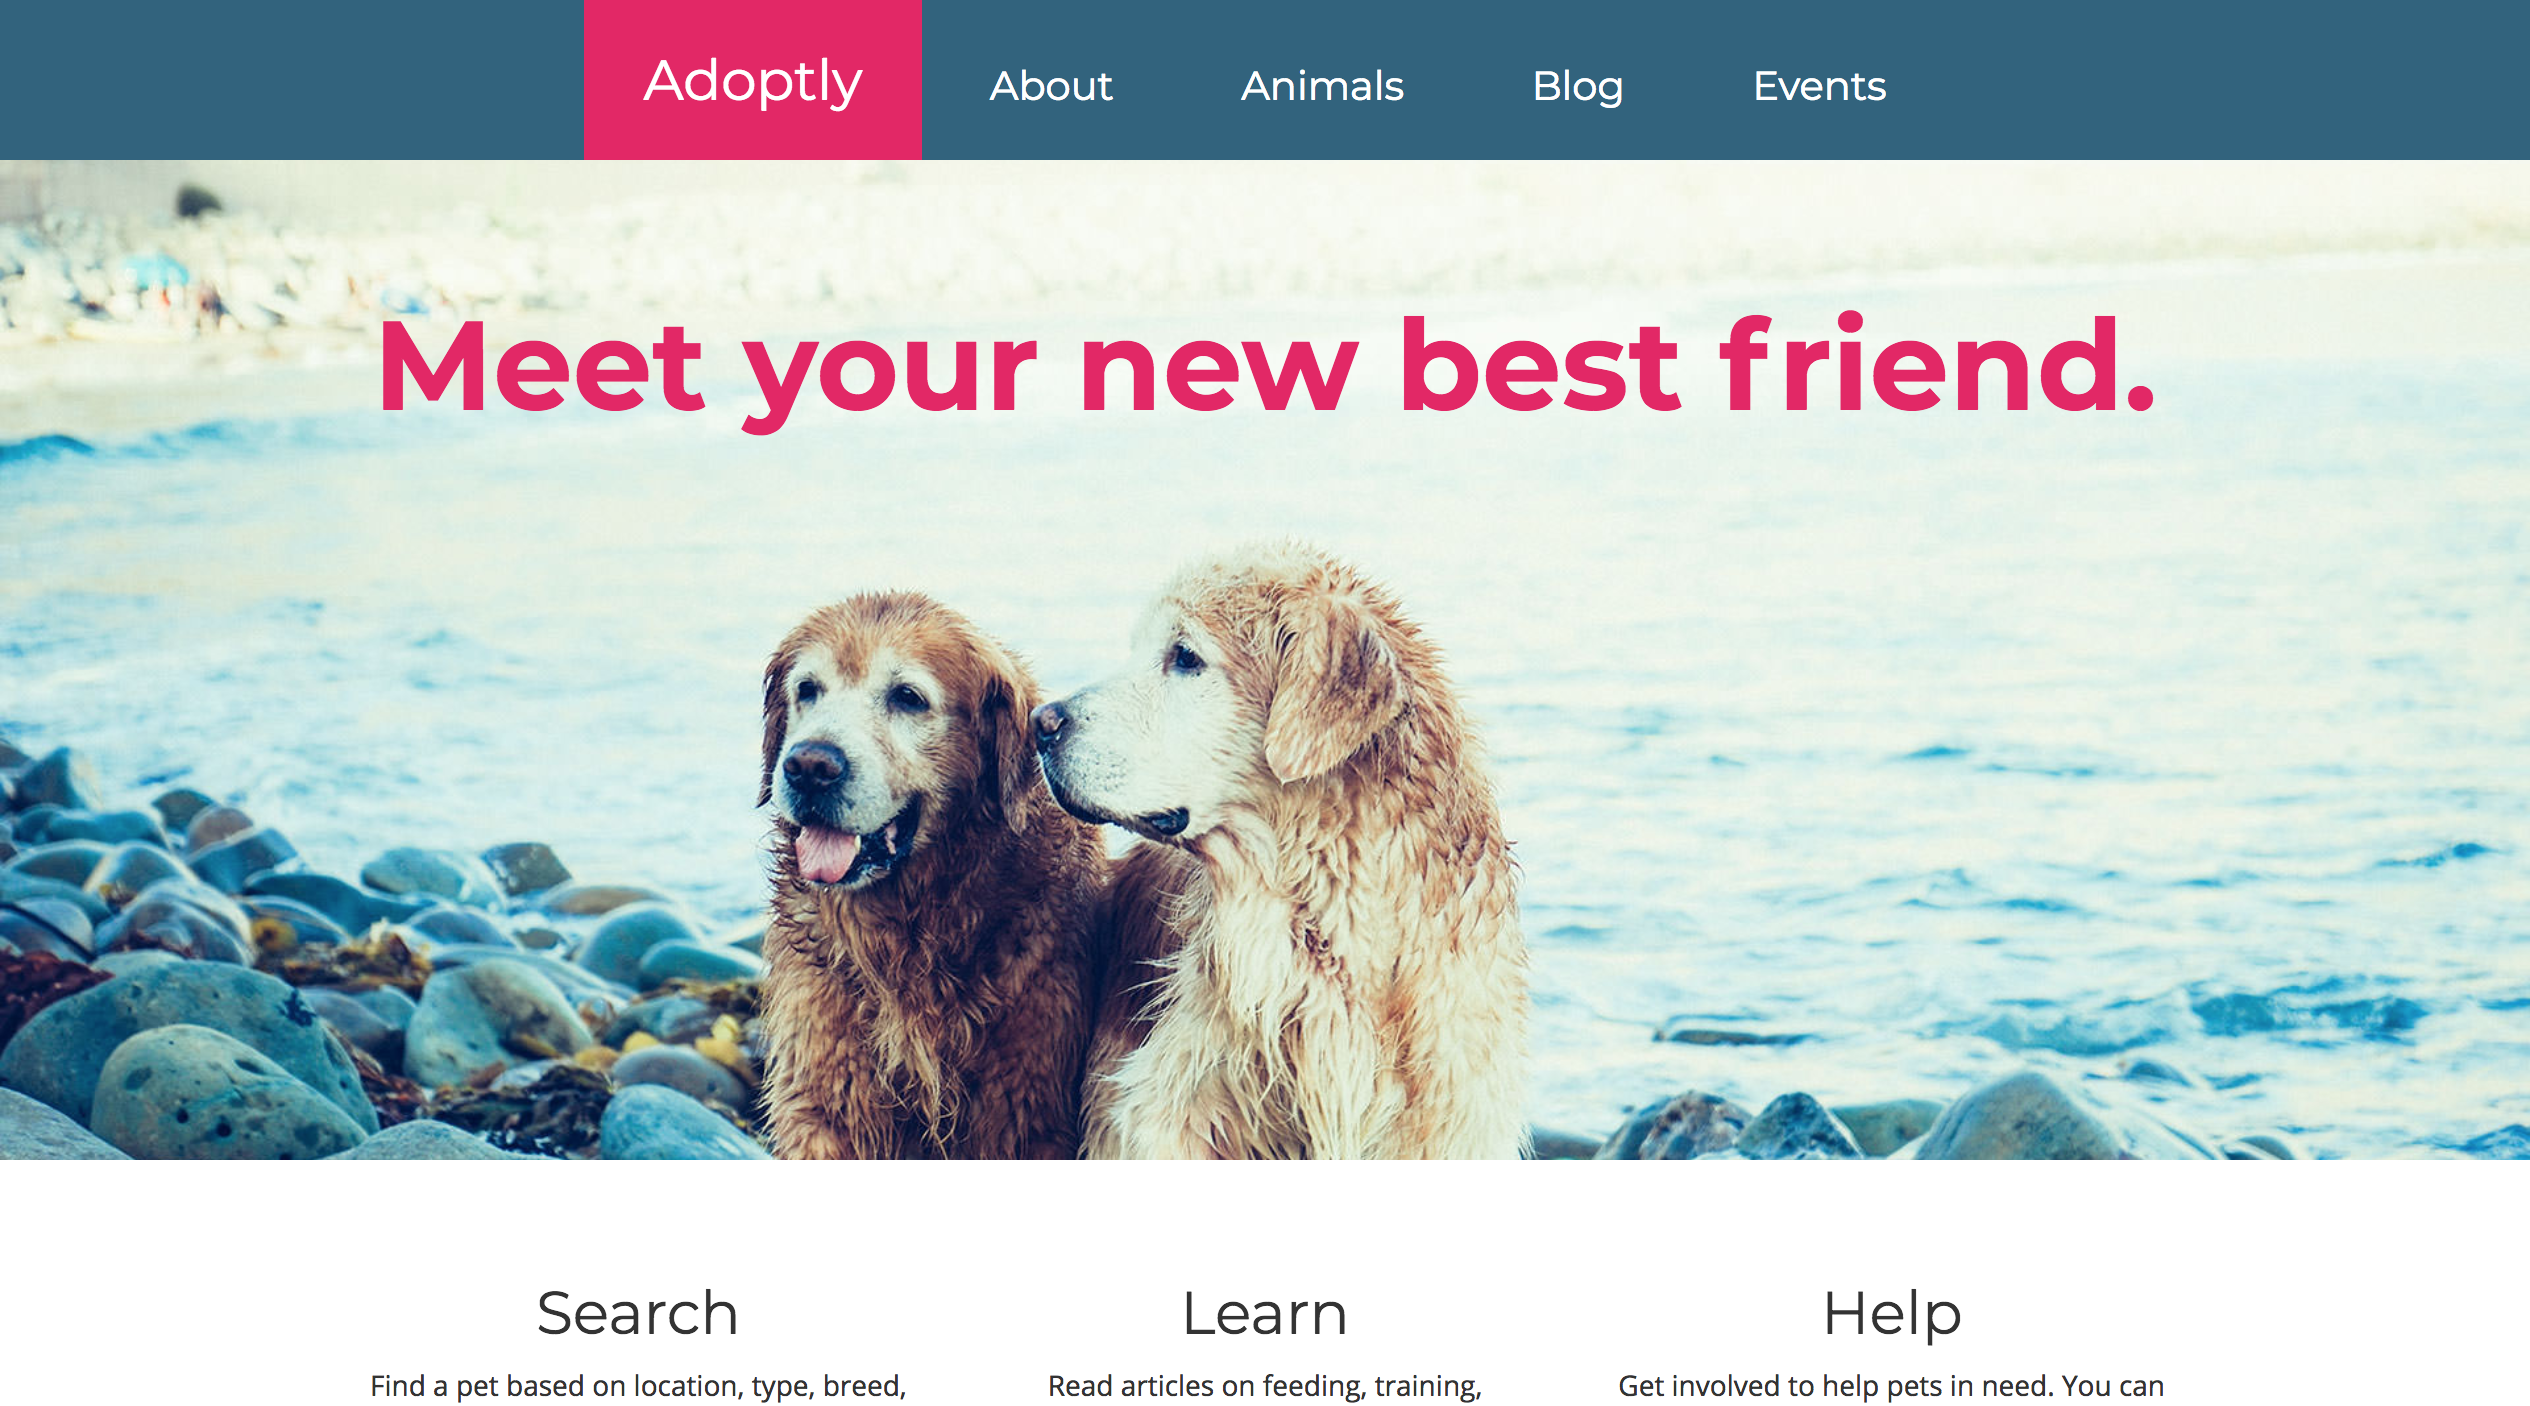2530x1406 pixels.
Task: Click the Adoptly logo in the header
Action: [x=752, y=80]
